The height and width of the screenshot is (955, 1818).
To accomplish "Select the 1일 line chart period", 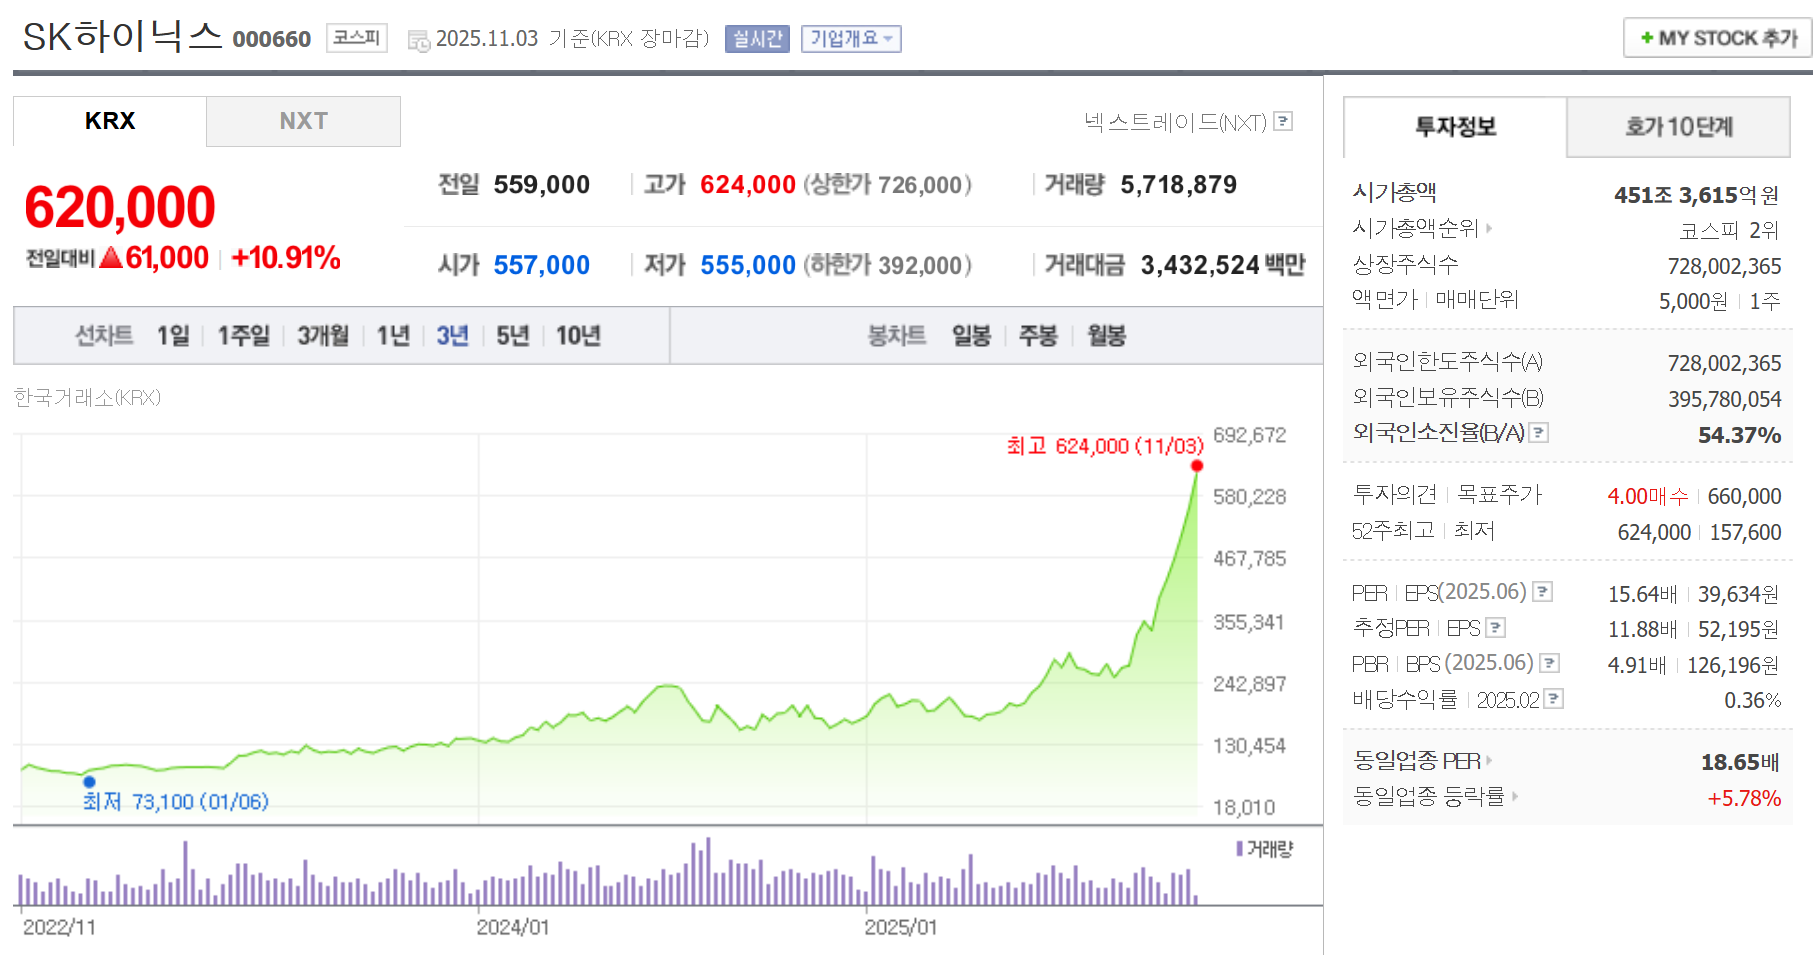I will tap(173, 336).
